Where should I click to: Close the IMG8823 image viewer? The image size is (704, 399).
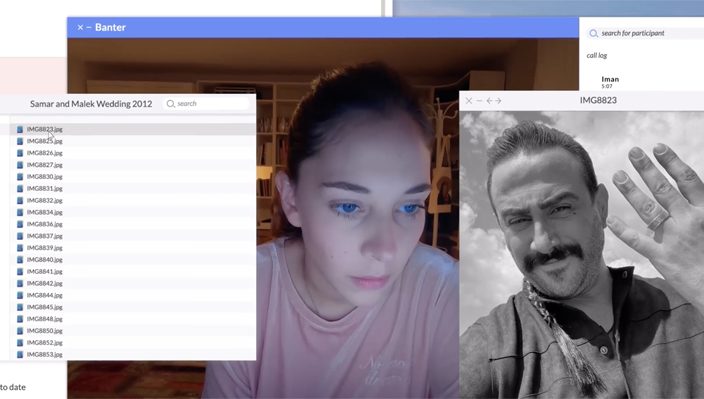pos(469,101)
